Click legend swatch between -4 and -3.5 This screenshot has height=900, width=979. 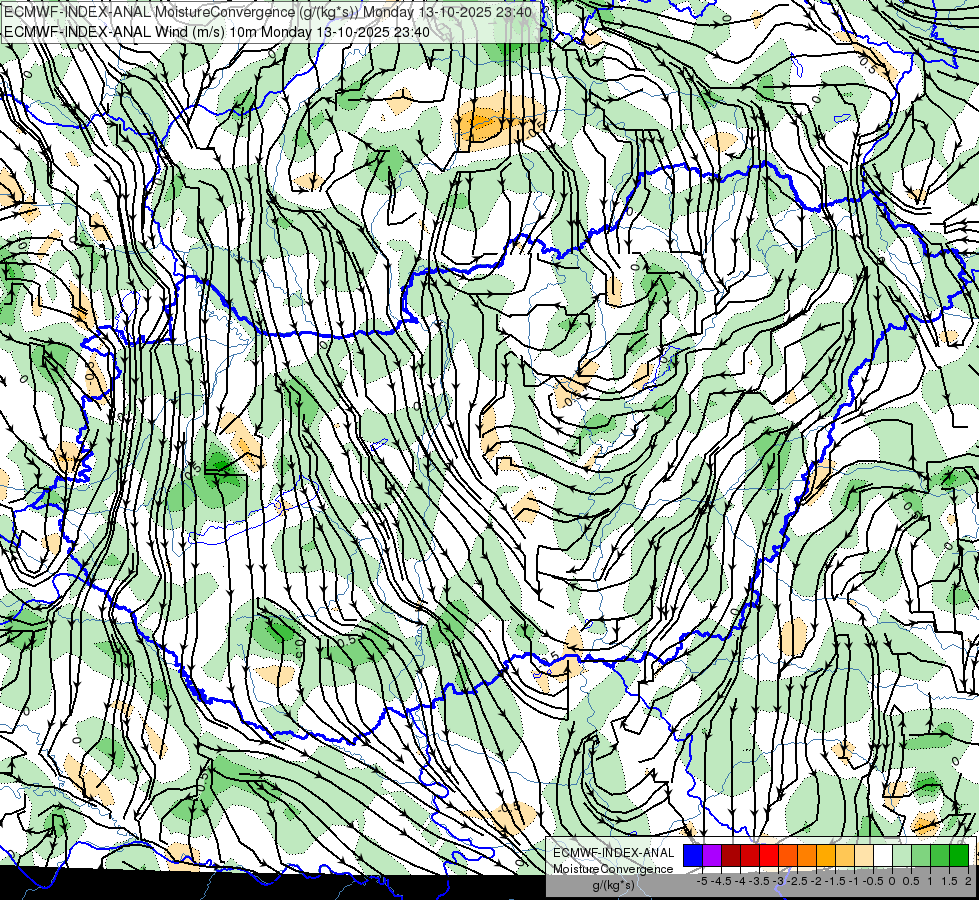click(750, 856)
